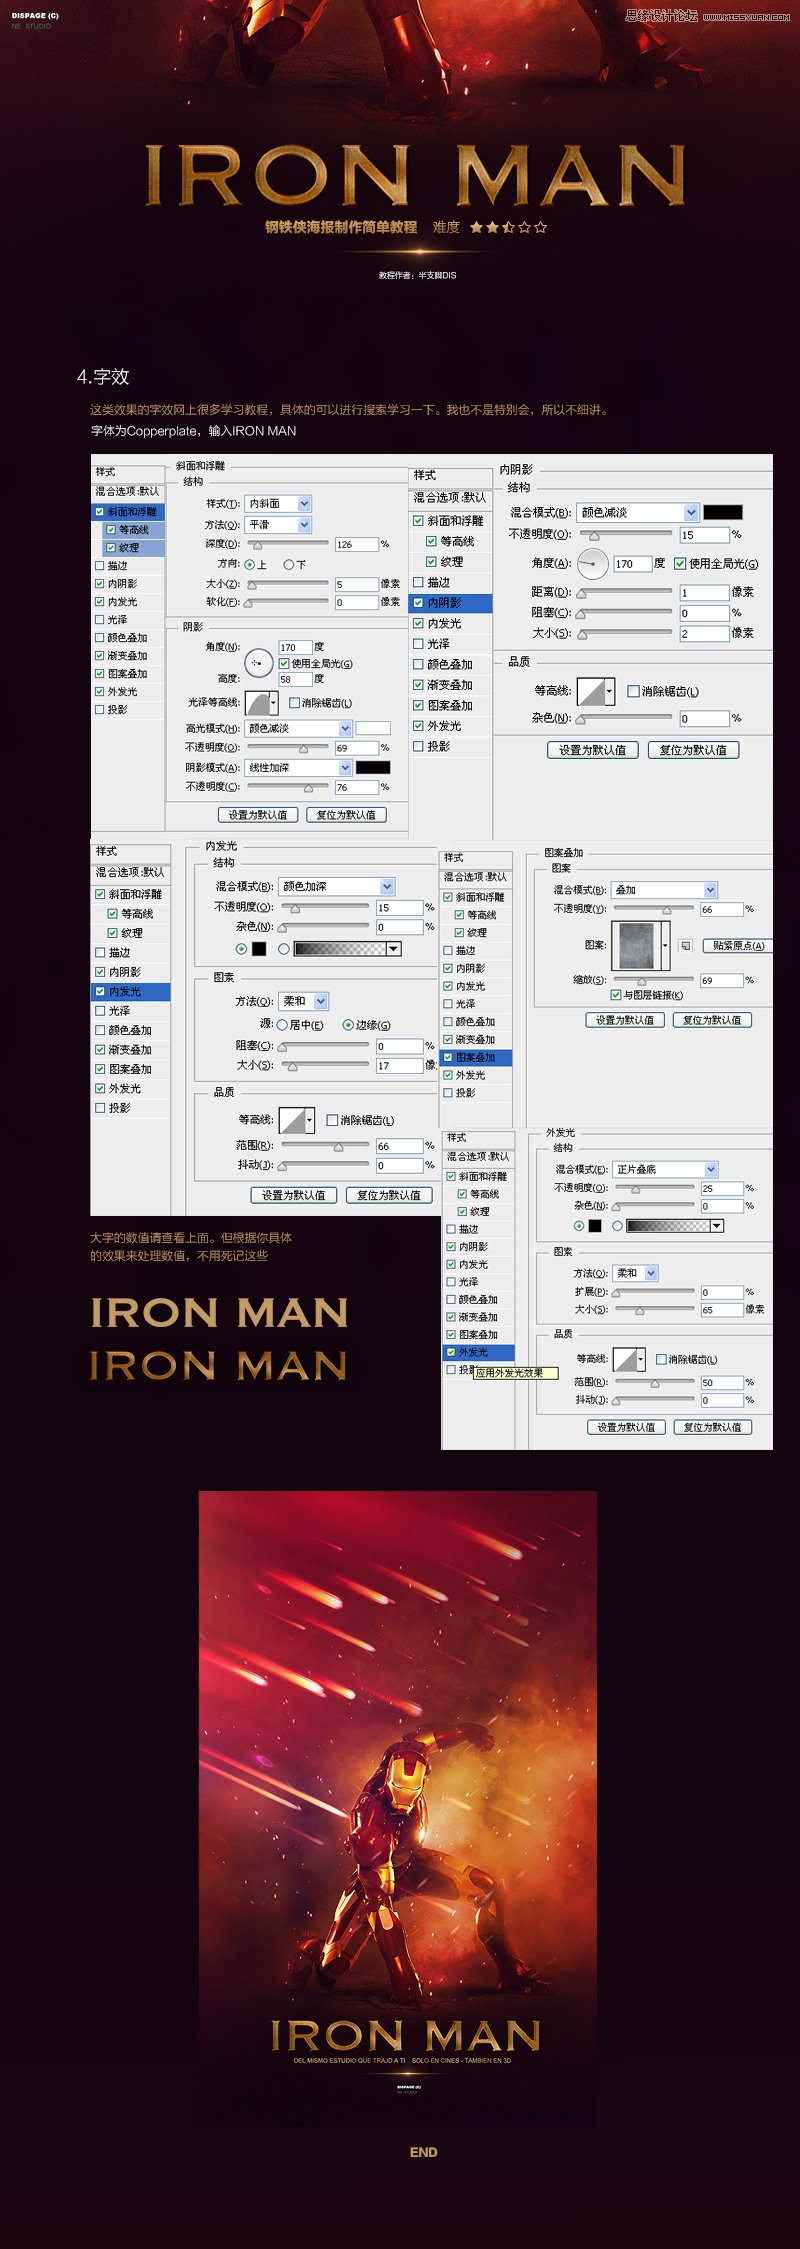This screenshot has width=800, height=2249.
Task: Click 深度 value field showing 126
Action: [356, 544]
